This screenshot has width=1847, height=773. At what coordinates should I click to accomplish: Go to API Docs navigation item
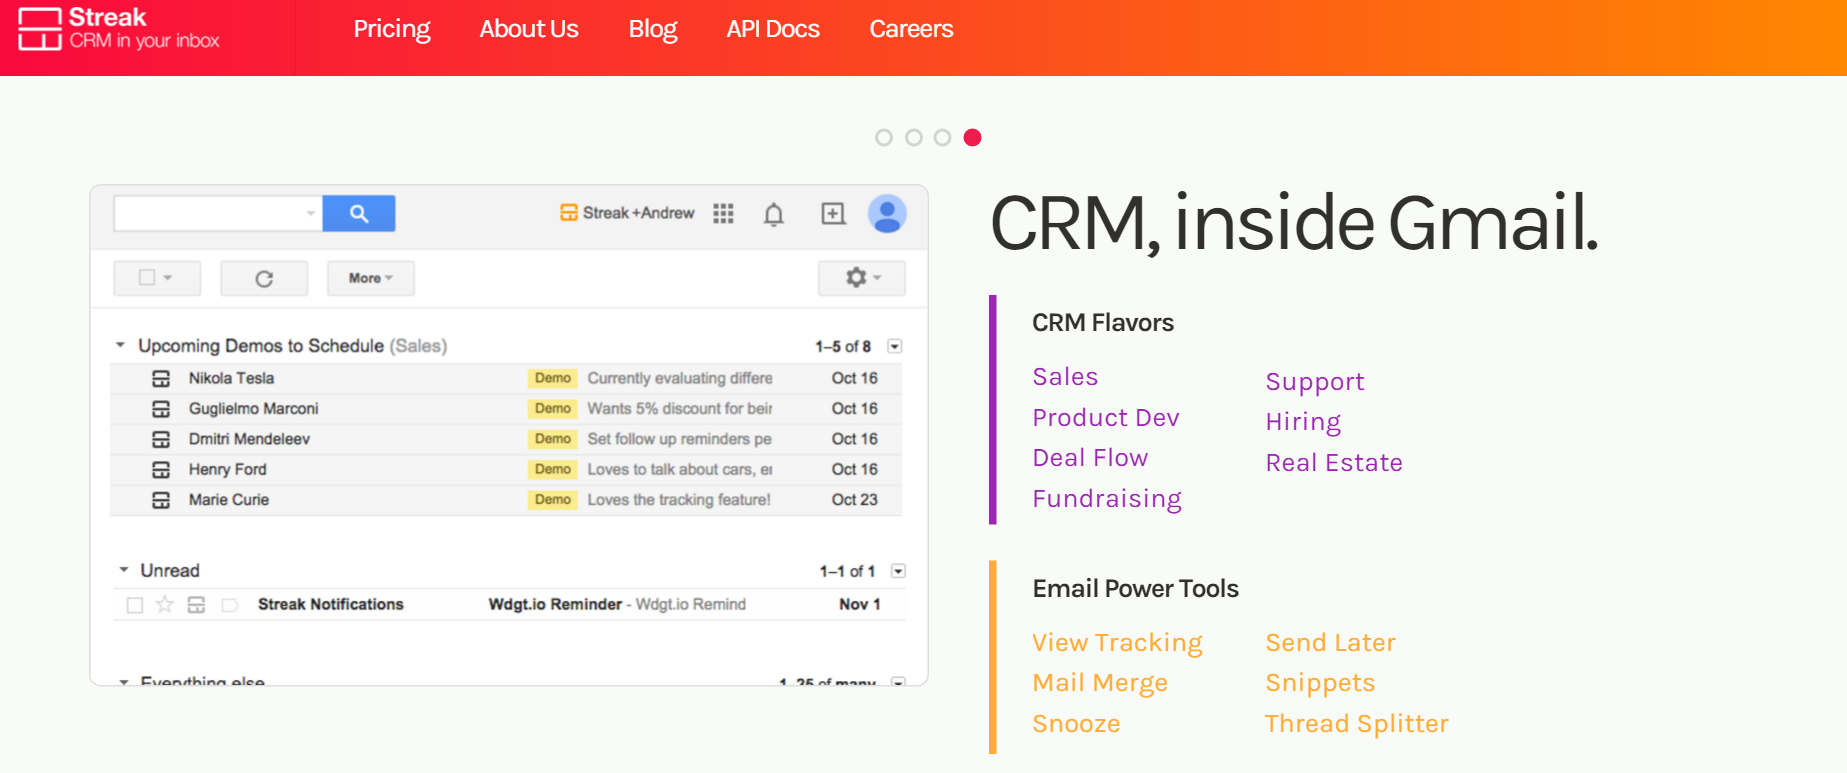pyautogui.click(x=772, y=29)
